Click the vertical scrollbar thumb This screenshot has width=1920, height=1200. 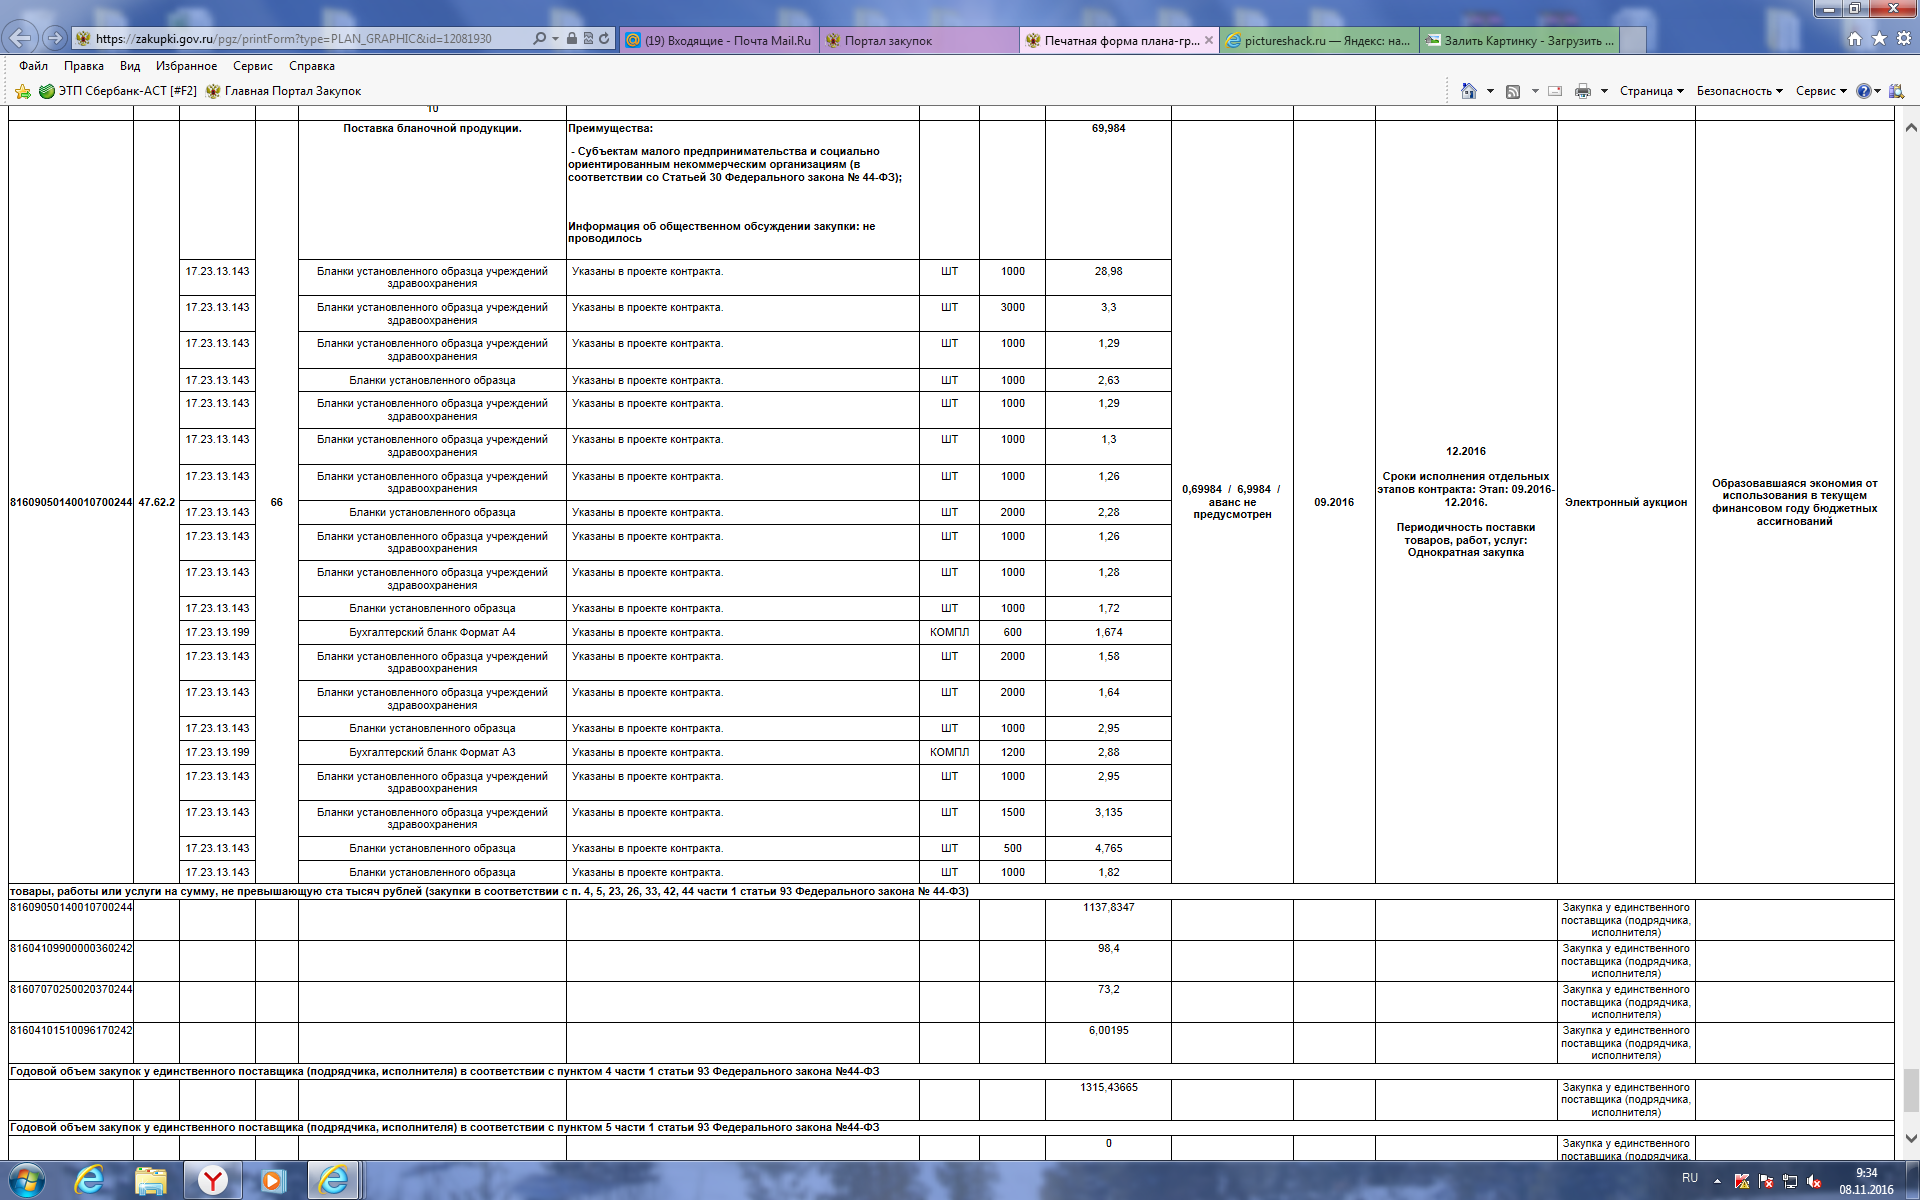(x=1910, y=1090)
